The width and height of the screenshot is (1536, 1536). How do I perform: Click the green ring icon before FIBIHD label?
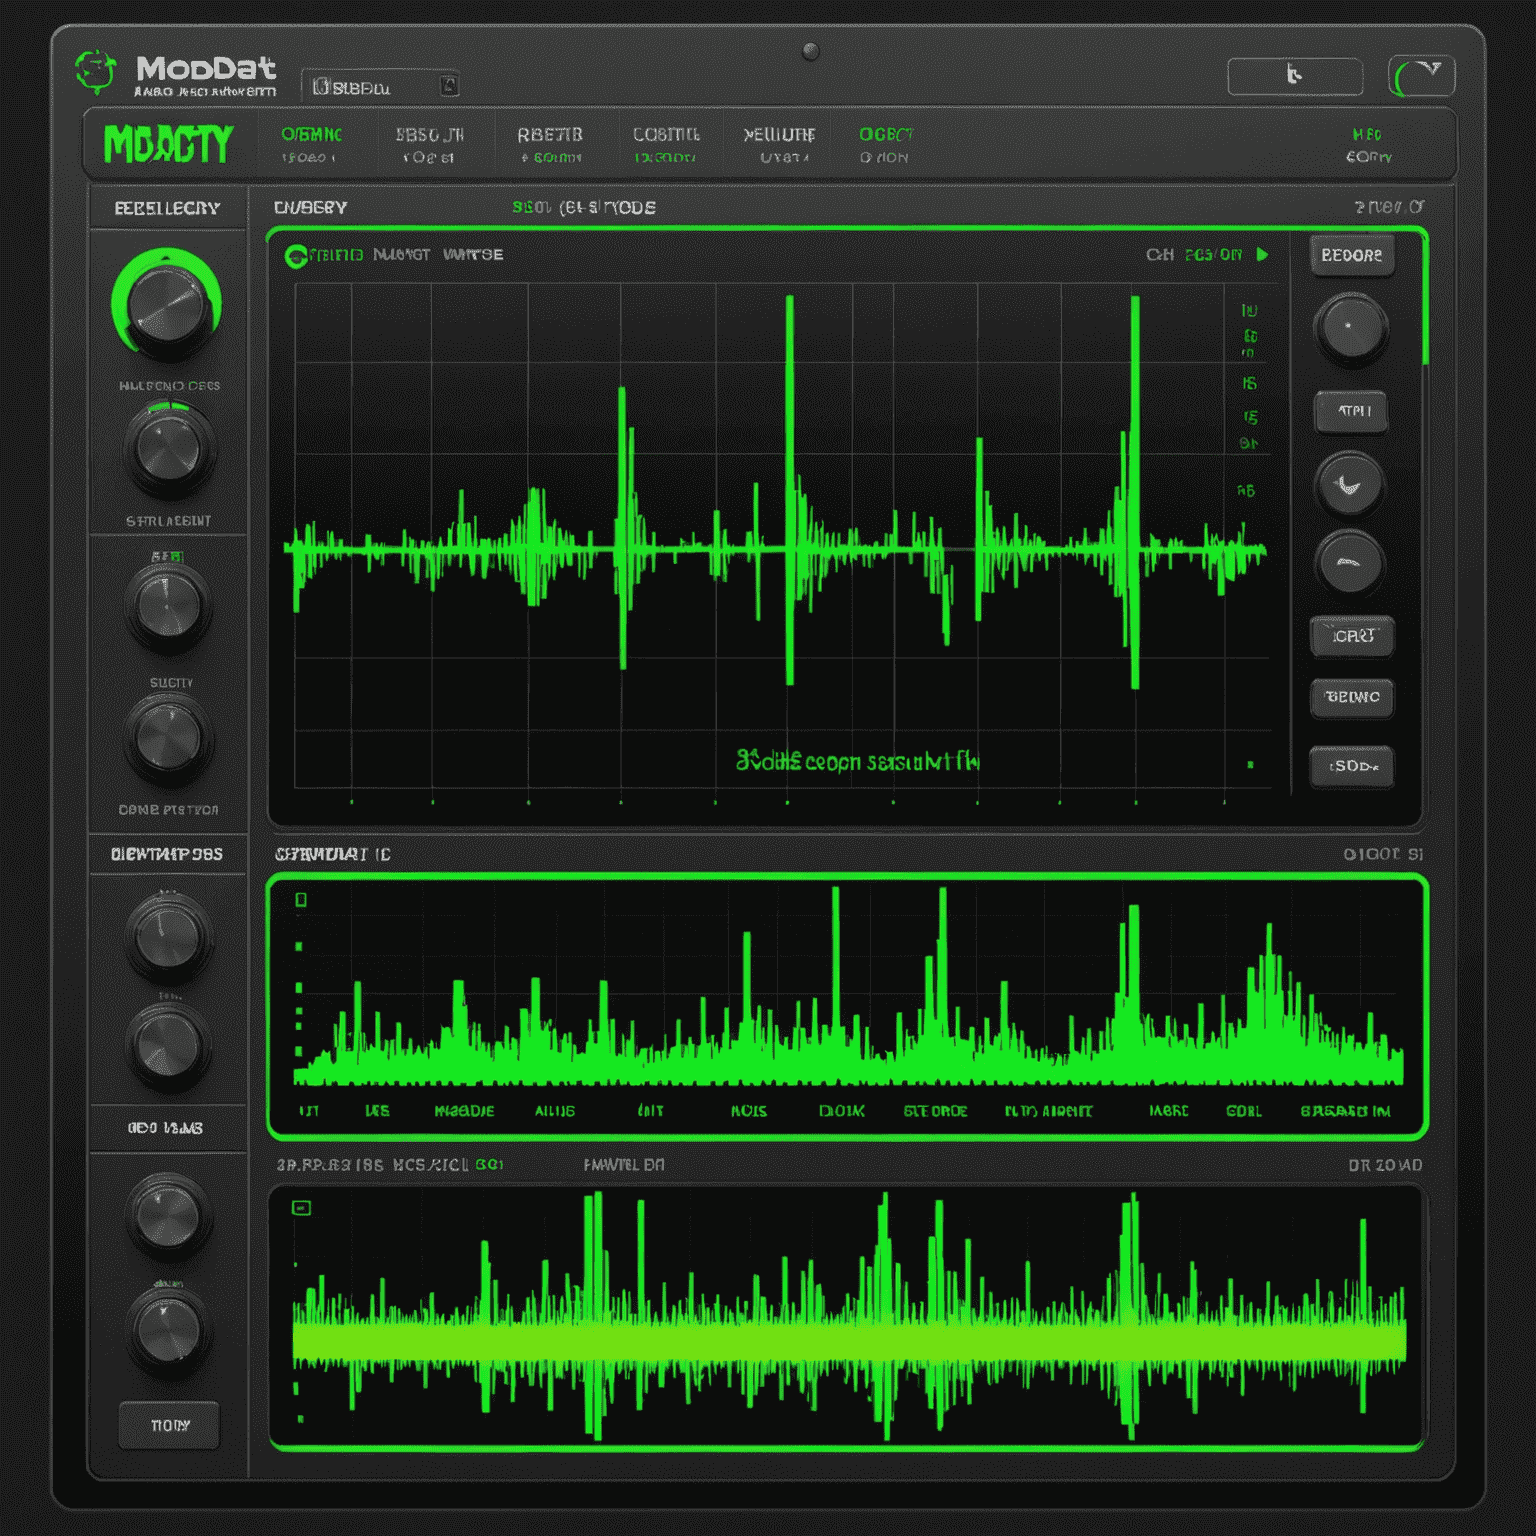tap(295, 256)
